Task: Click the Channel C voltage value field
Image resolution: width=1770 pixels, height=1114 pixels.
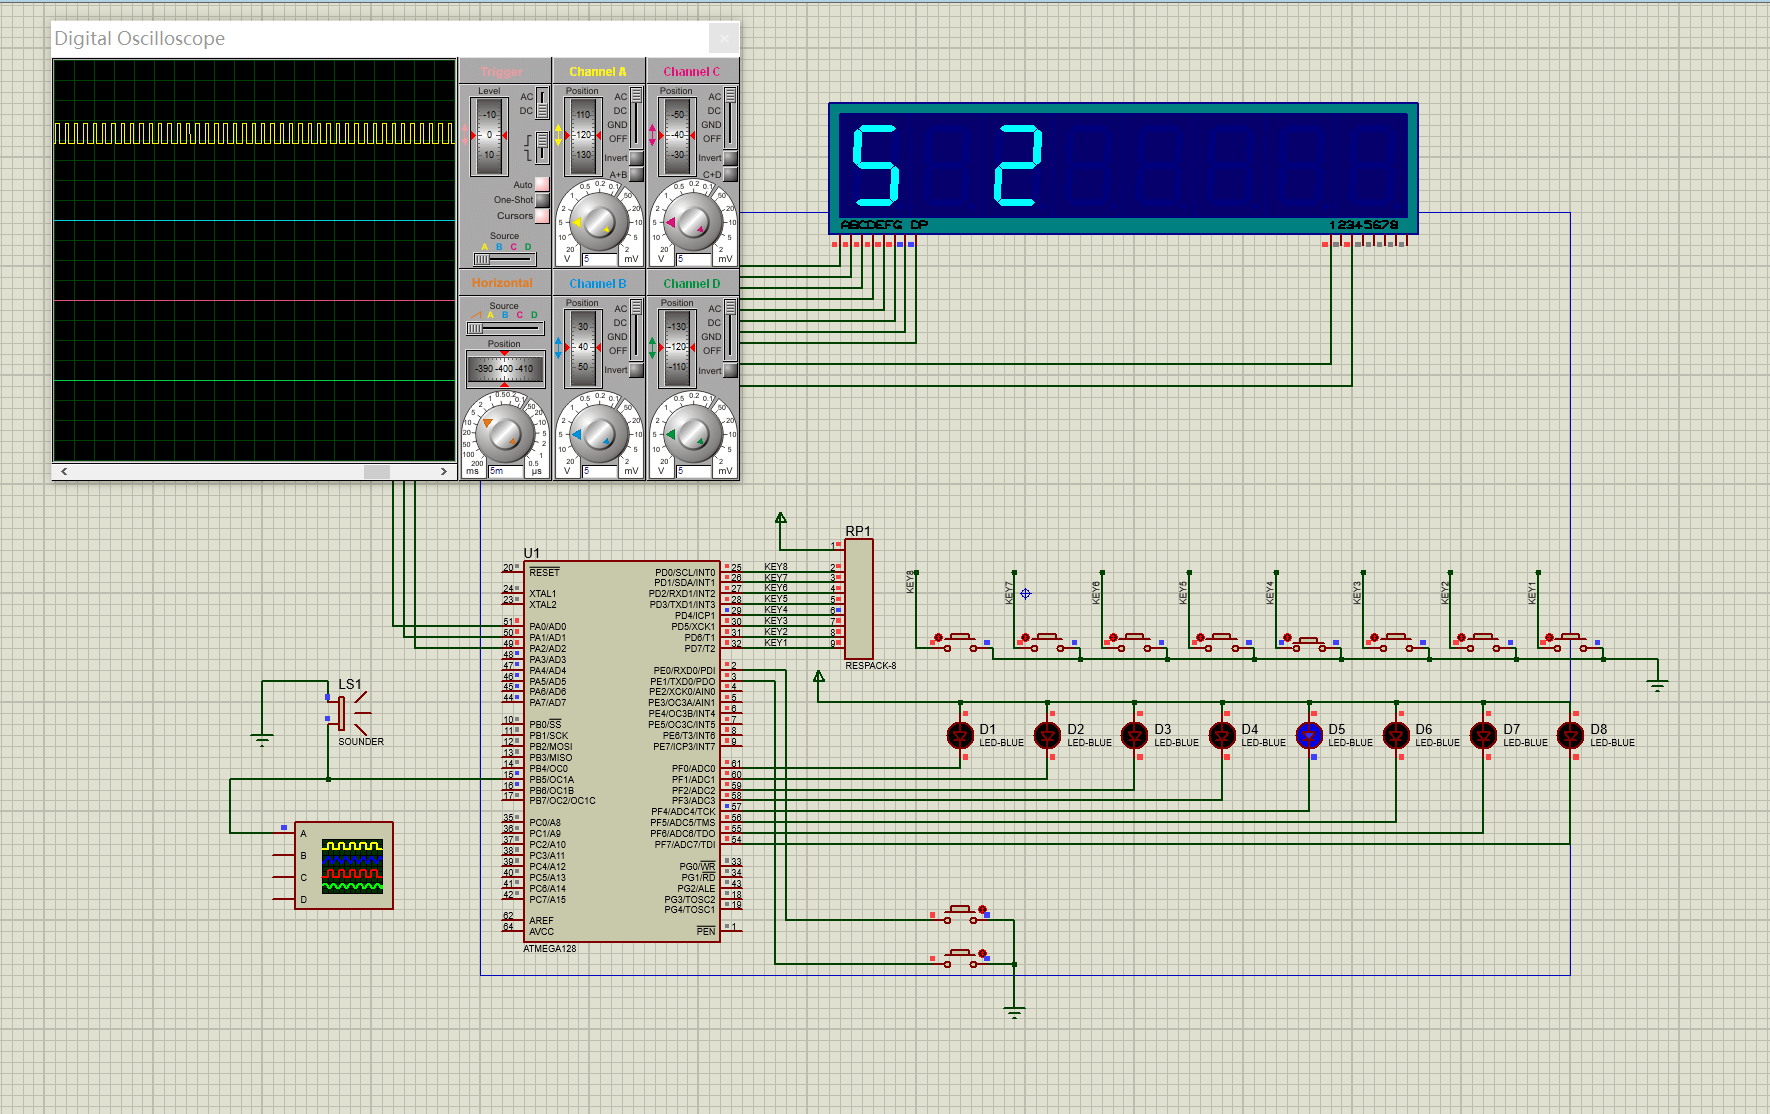Action: [x=693, y=259]
